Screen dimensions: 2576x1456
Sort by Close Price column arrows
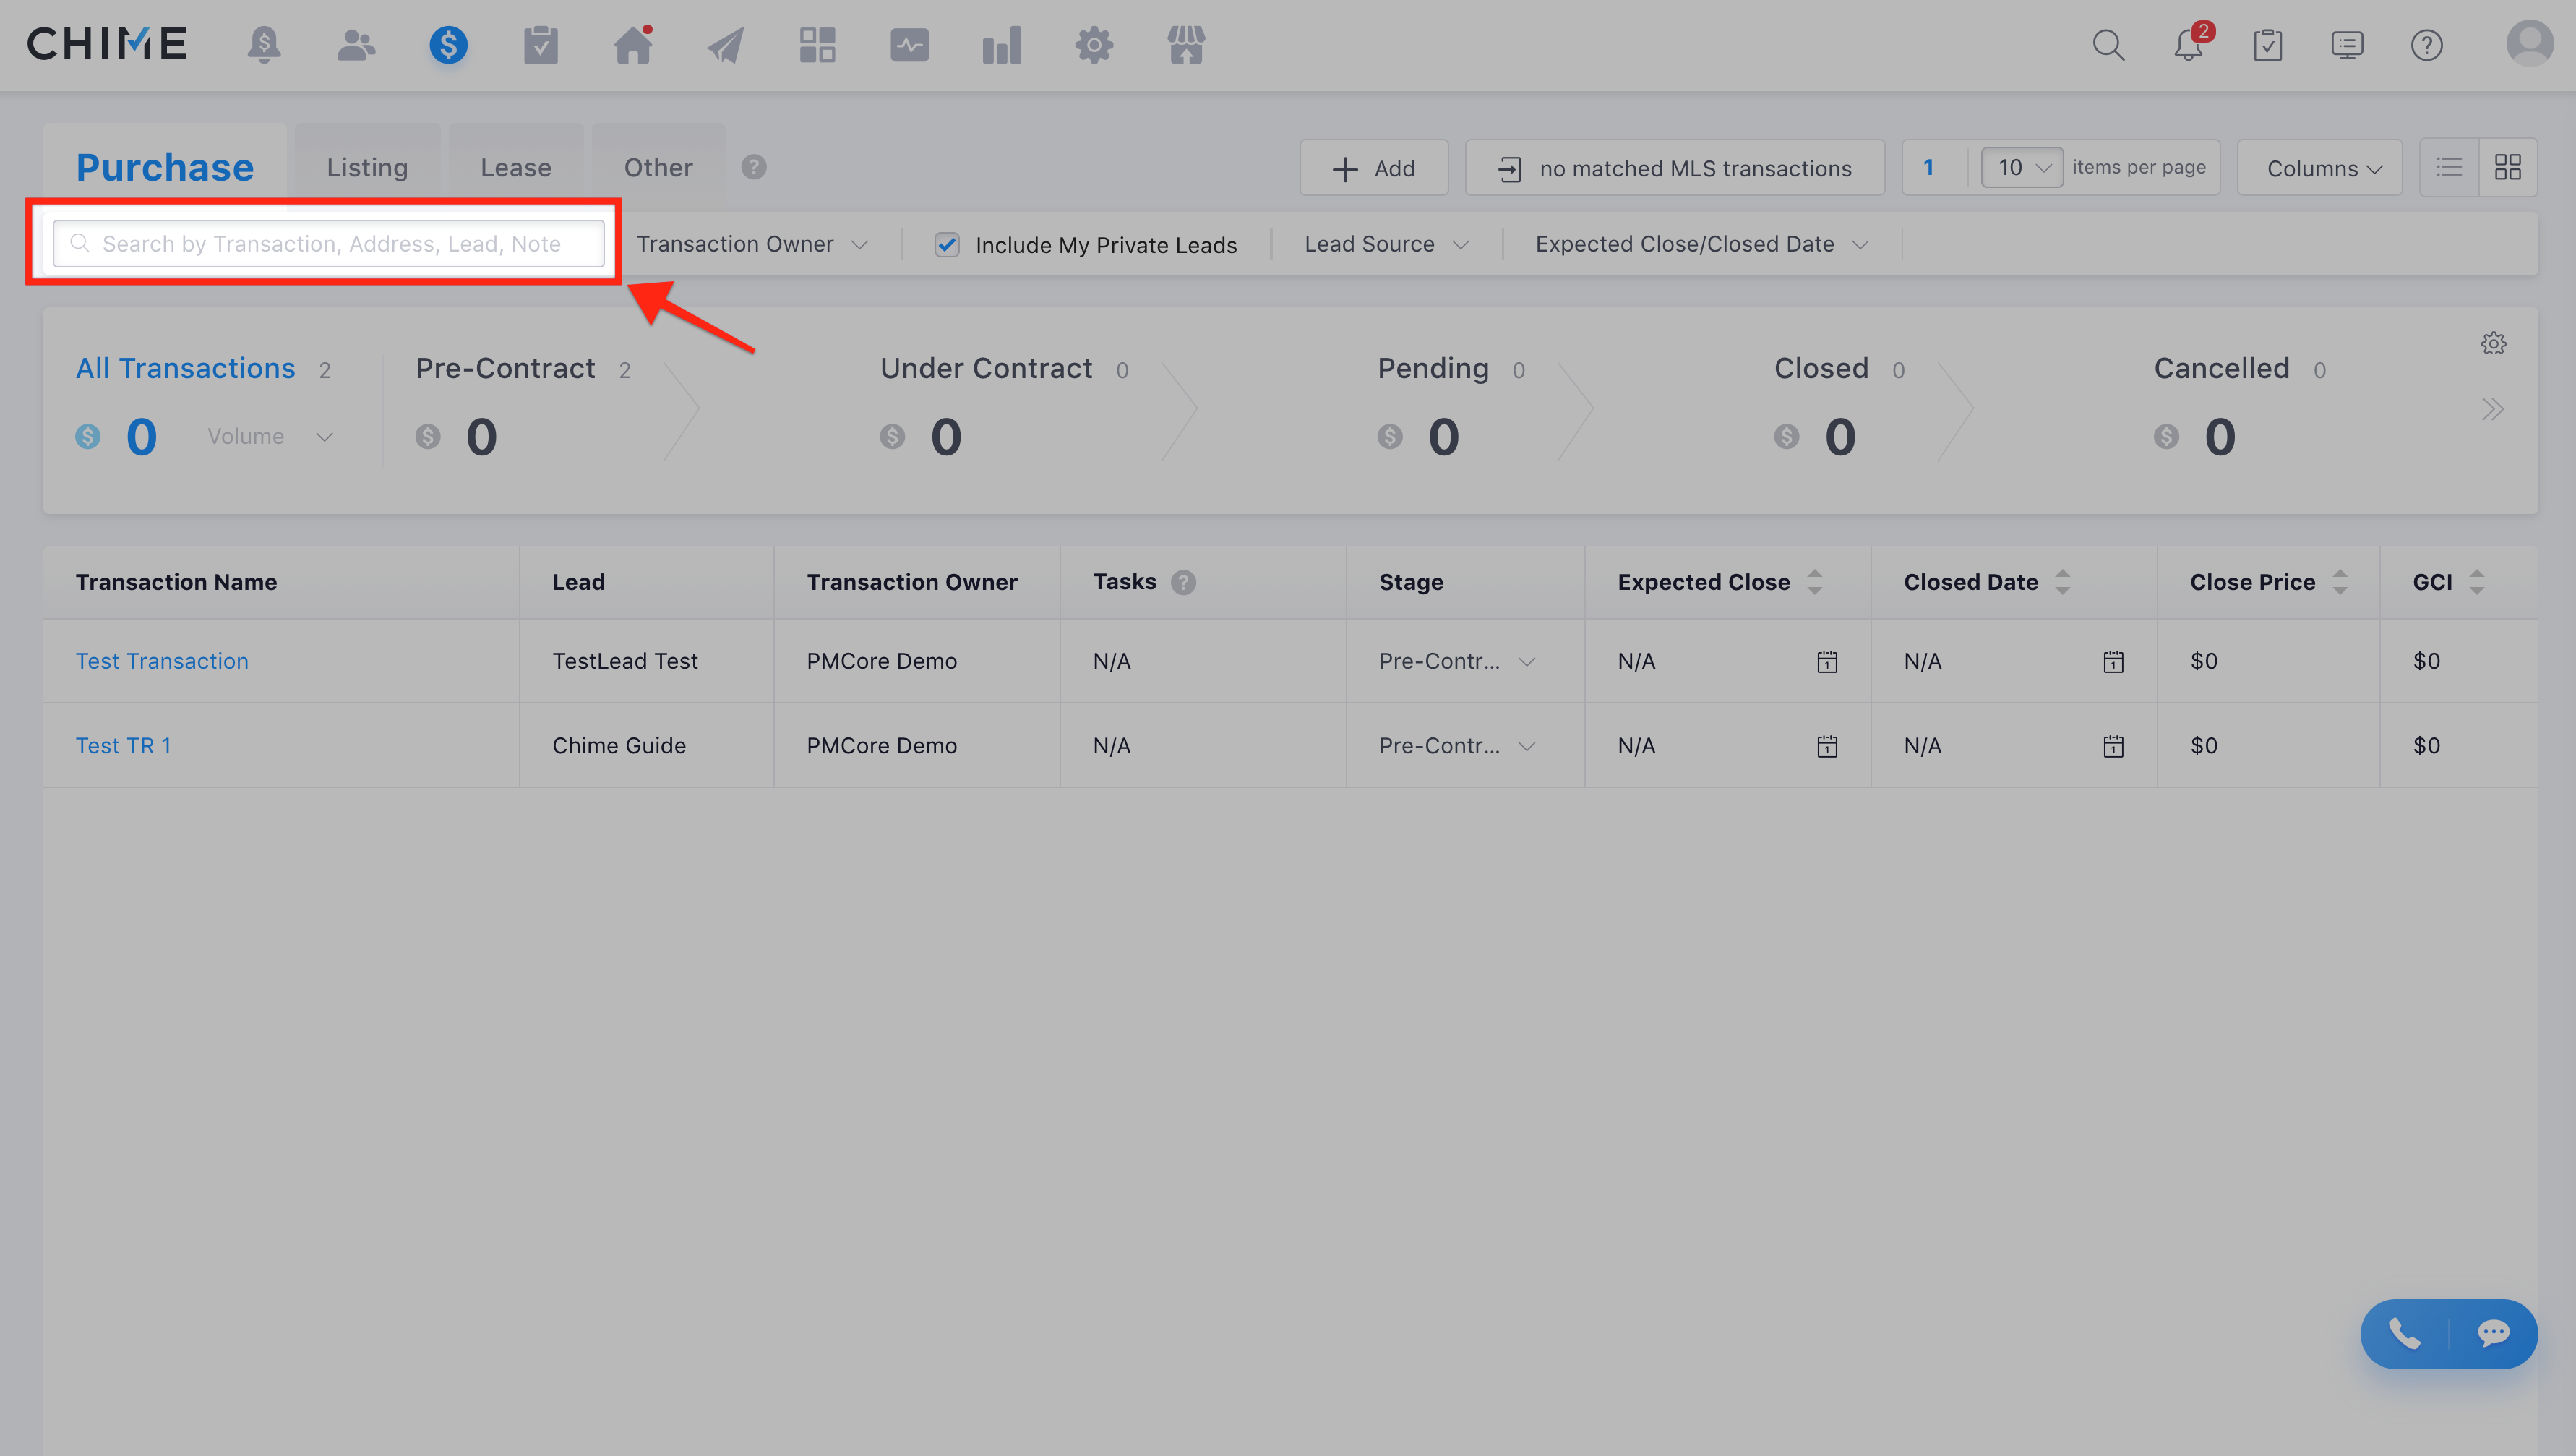click(x=2340, y=582)
